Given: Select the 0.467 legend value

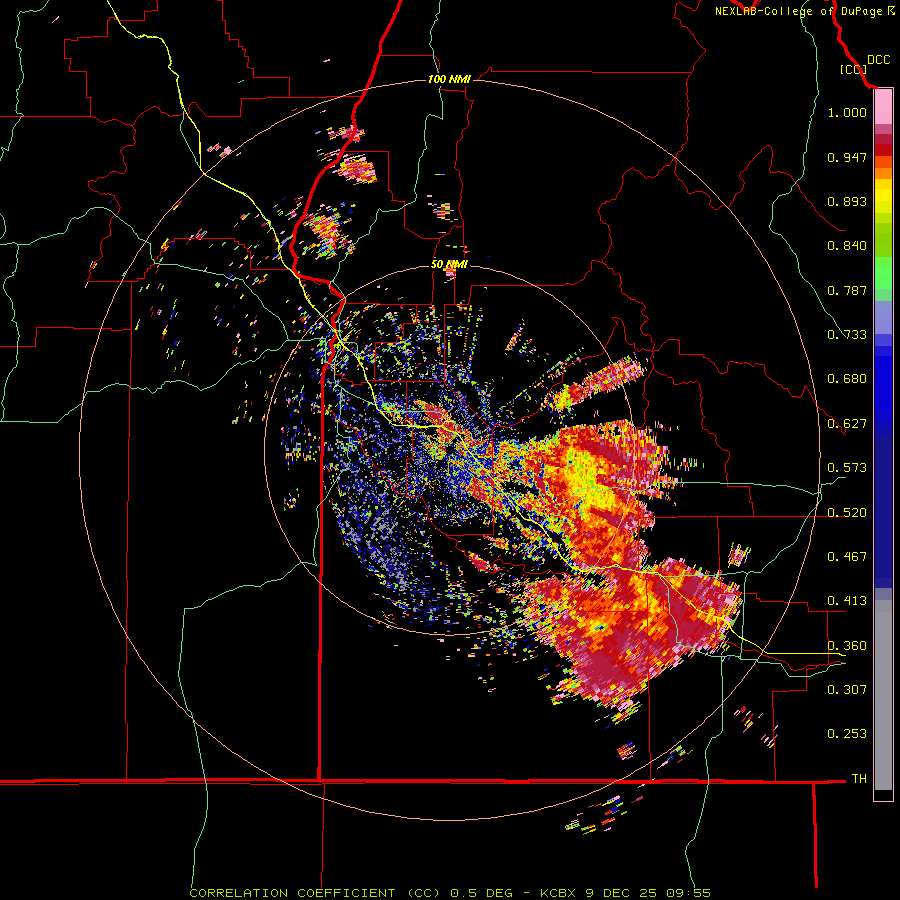Looking at the screenshot, I should 847,557.
